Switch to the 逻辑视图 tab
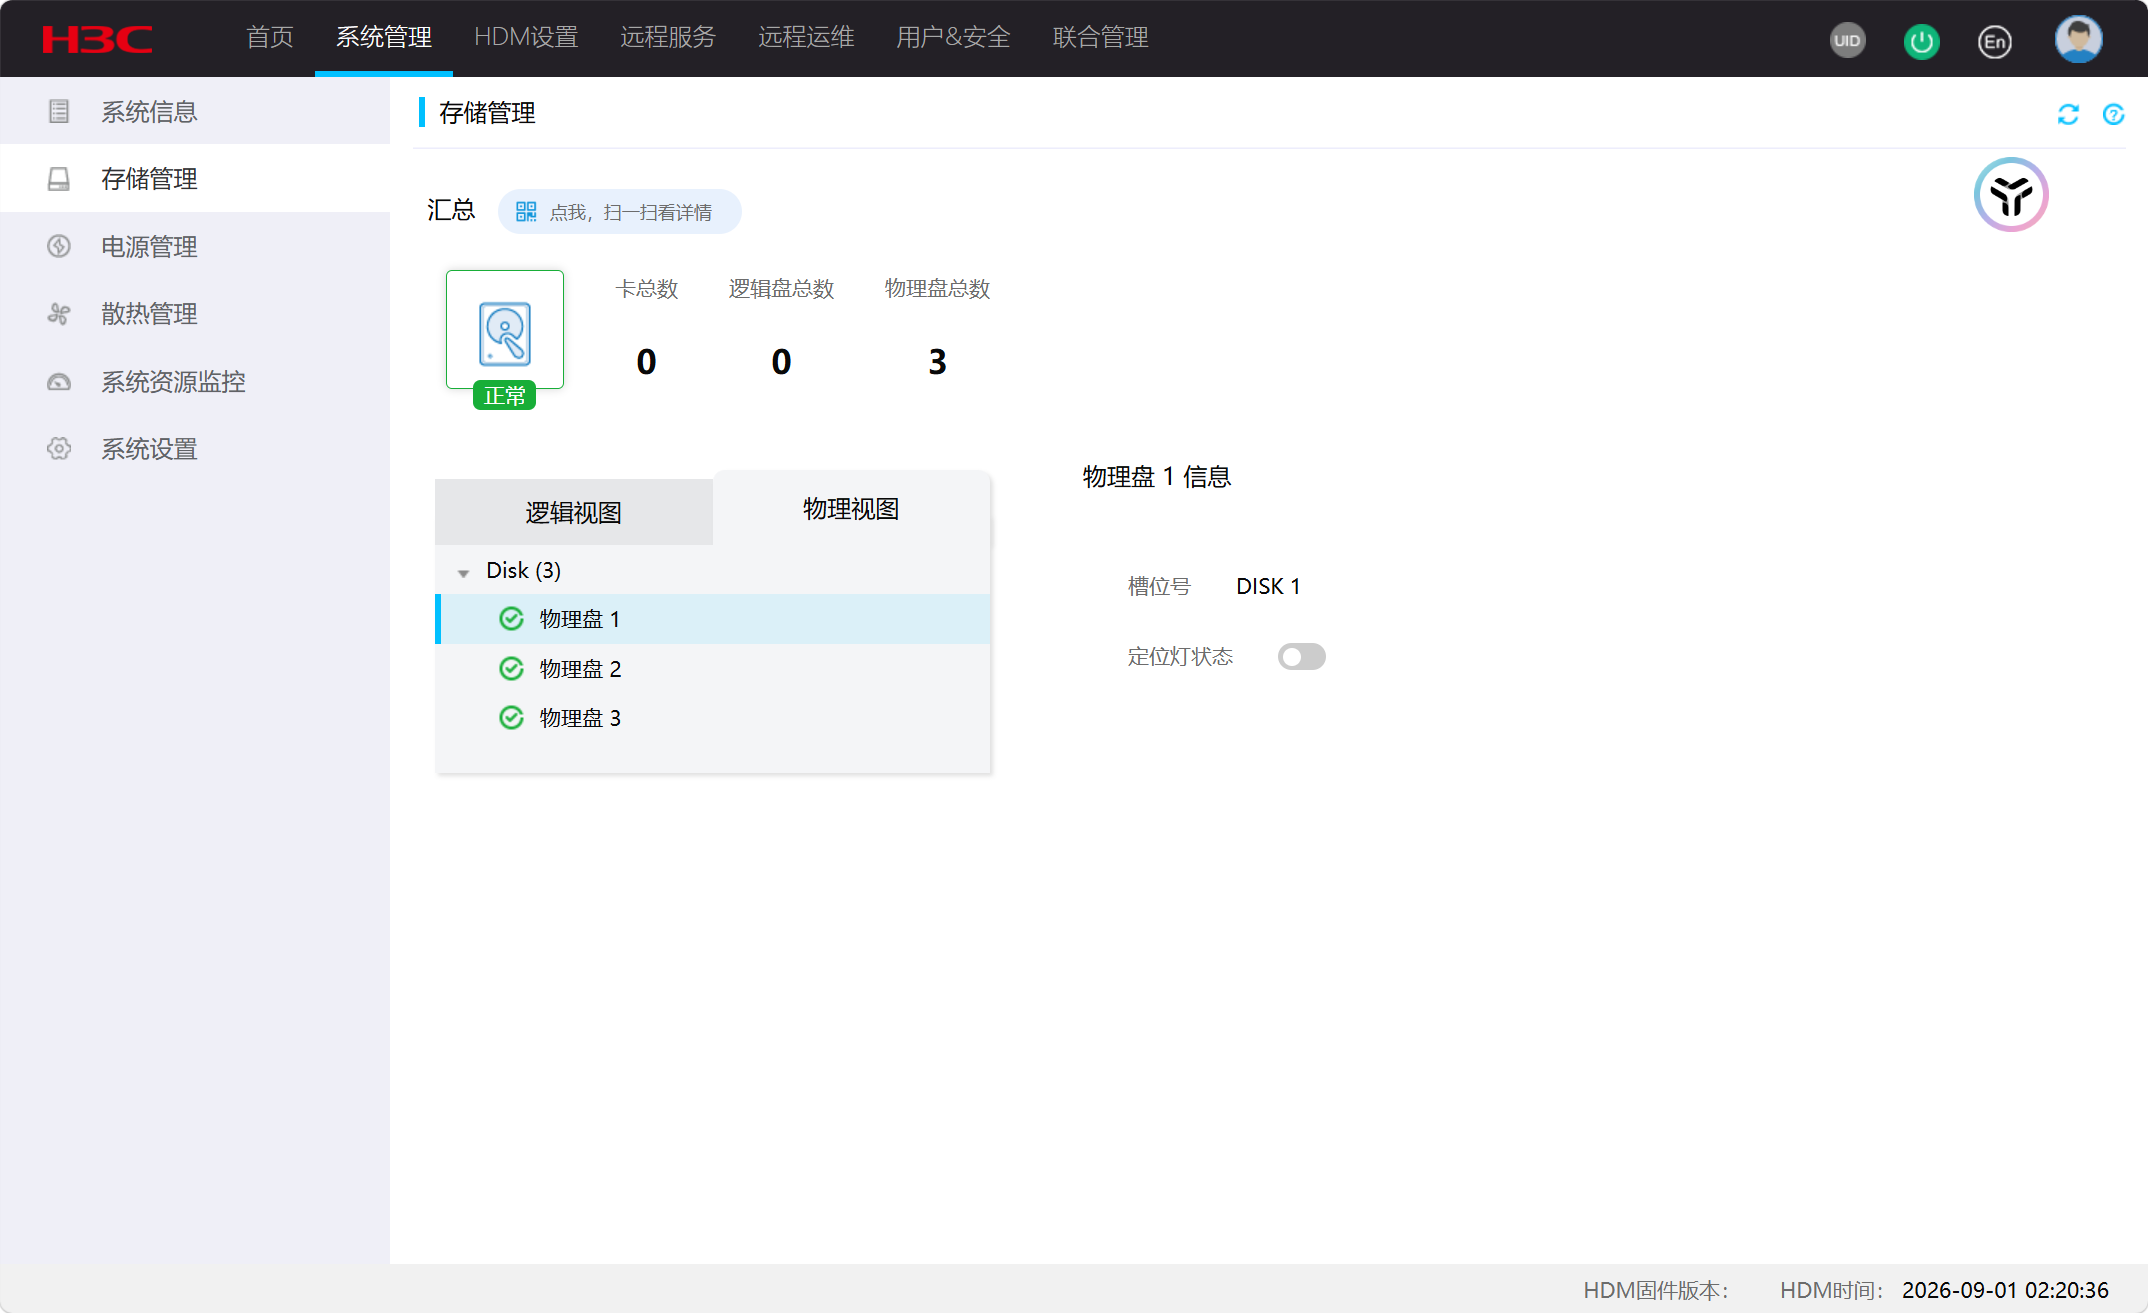The image size is (2148, 1313). click(x=574, y=512)
